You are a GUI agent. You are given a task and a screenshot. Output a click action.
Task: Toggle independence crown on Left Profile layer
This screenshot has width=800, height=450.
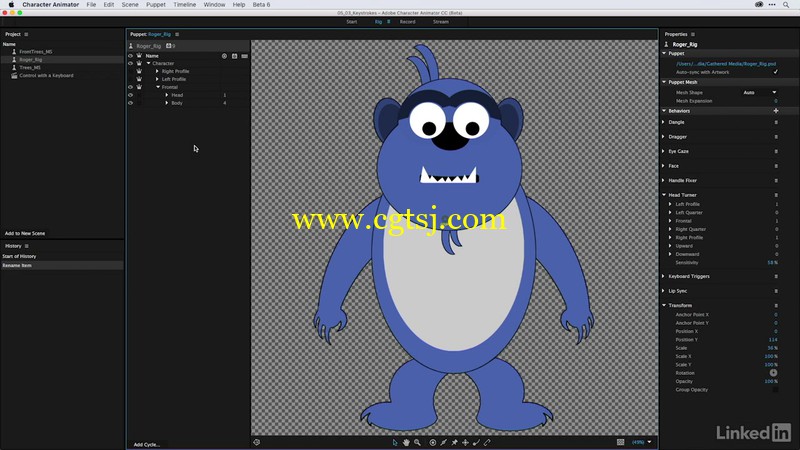[139, 79]
